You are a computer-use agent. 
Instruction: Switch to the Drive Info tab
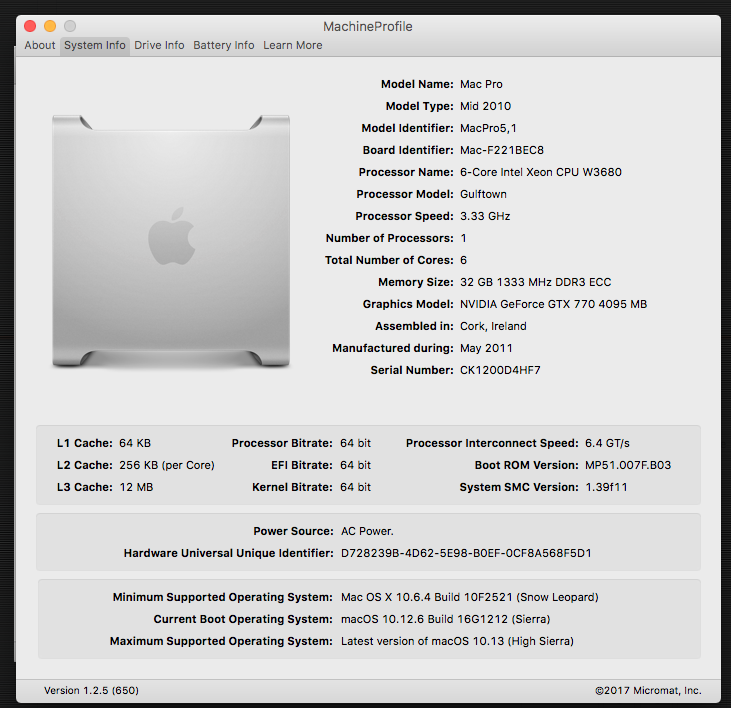coord(159,45)
